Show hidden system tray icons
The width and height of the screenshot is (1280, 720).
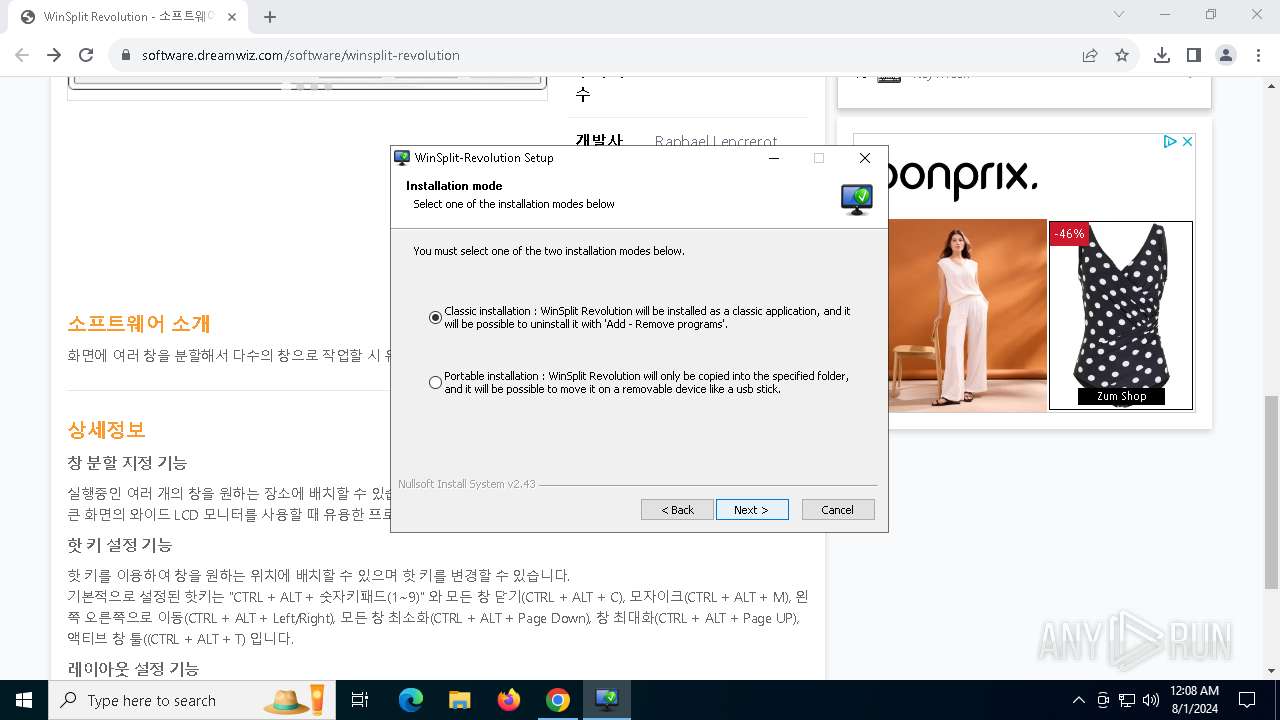click(x=1078, y=700)
